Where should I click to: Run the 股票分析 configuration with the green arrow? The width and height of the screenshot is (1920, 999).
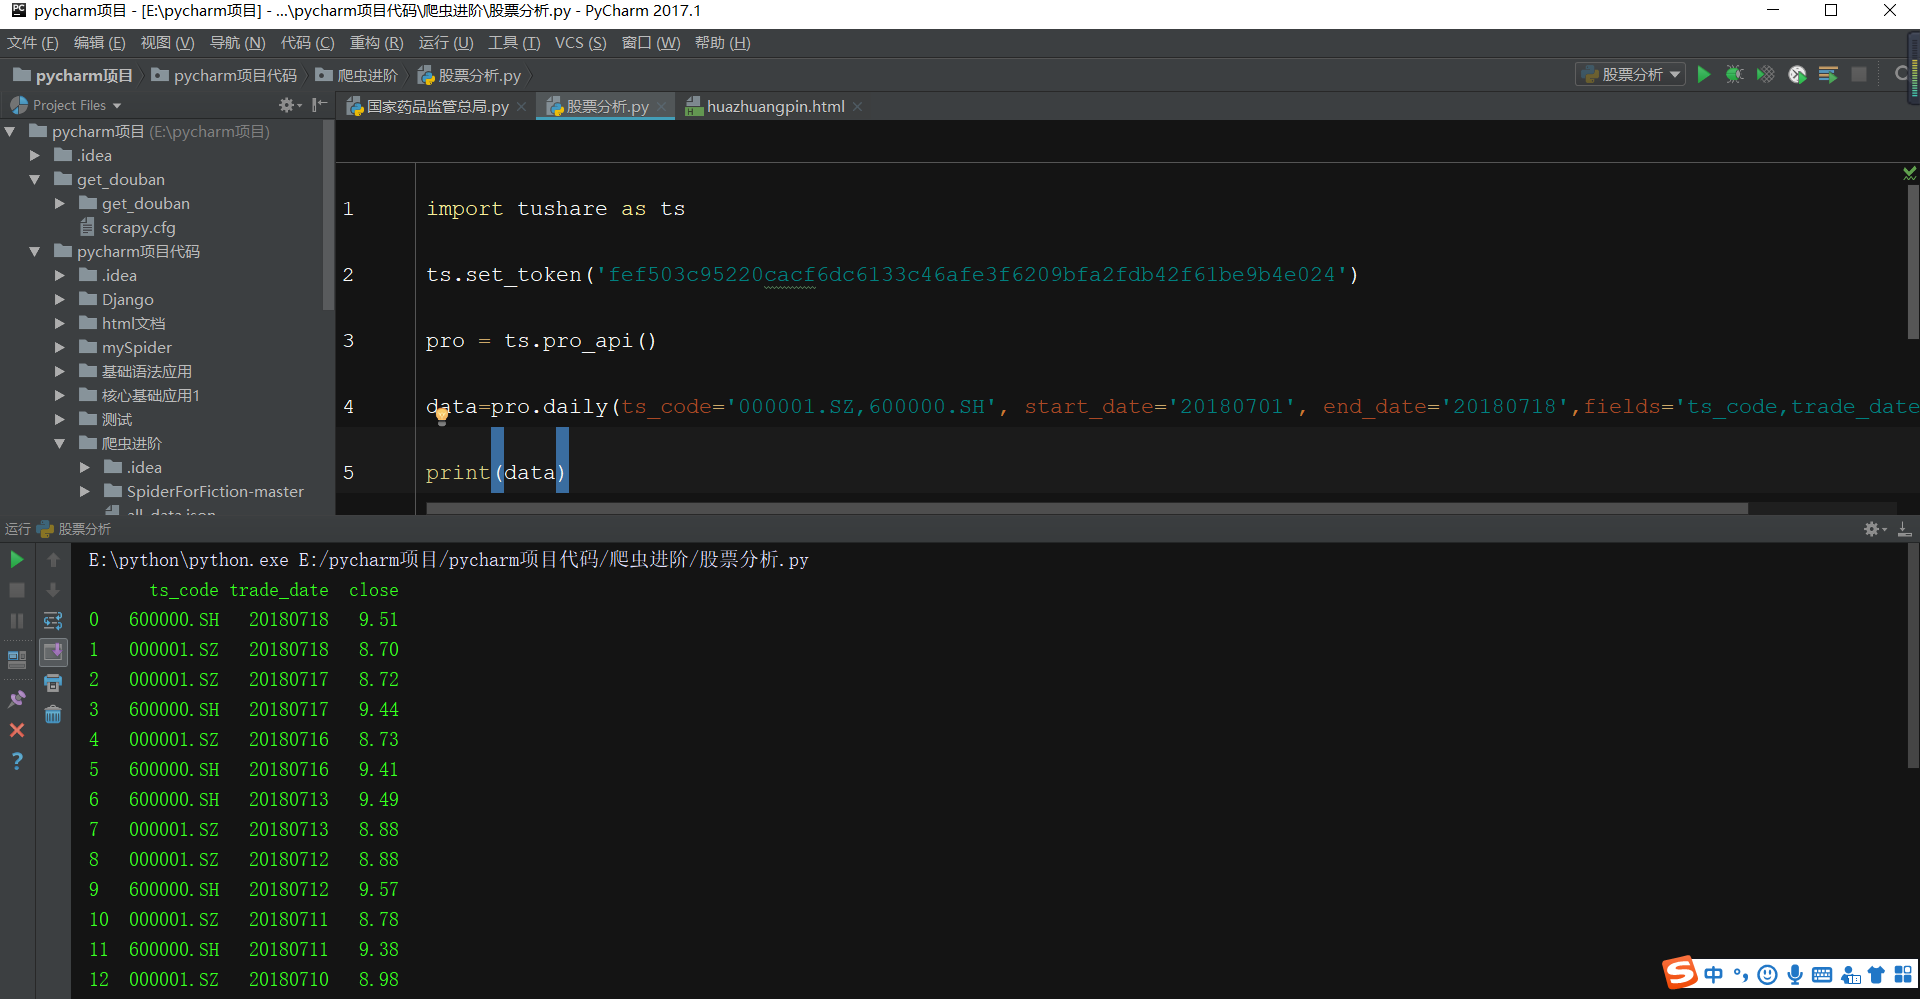(x=1705, y=73)
